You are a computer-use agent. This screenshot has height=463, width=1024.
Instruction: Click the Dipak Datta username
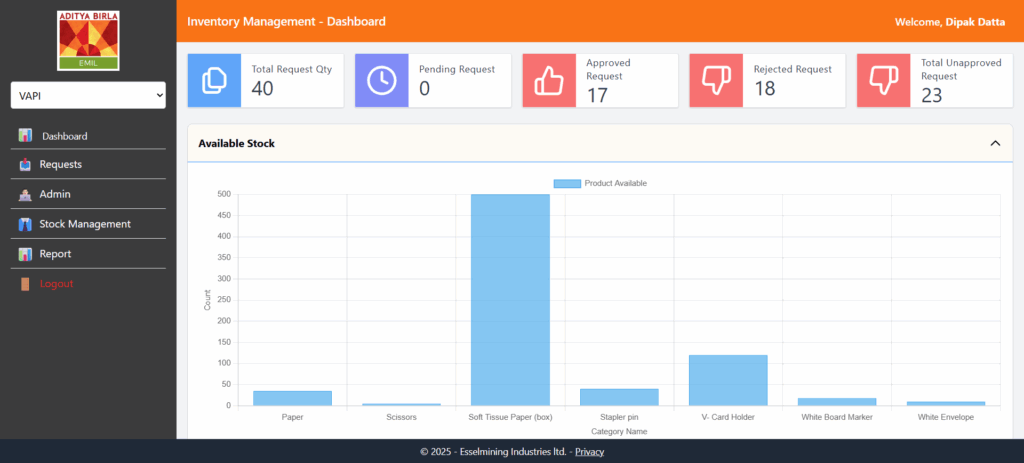click(977, 22)
